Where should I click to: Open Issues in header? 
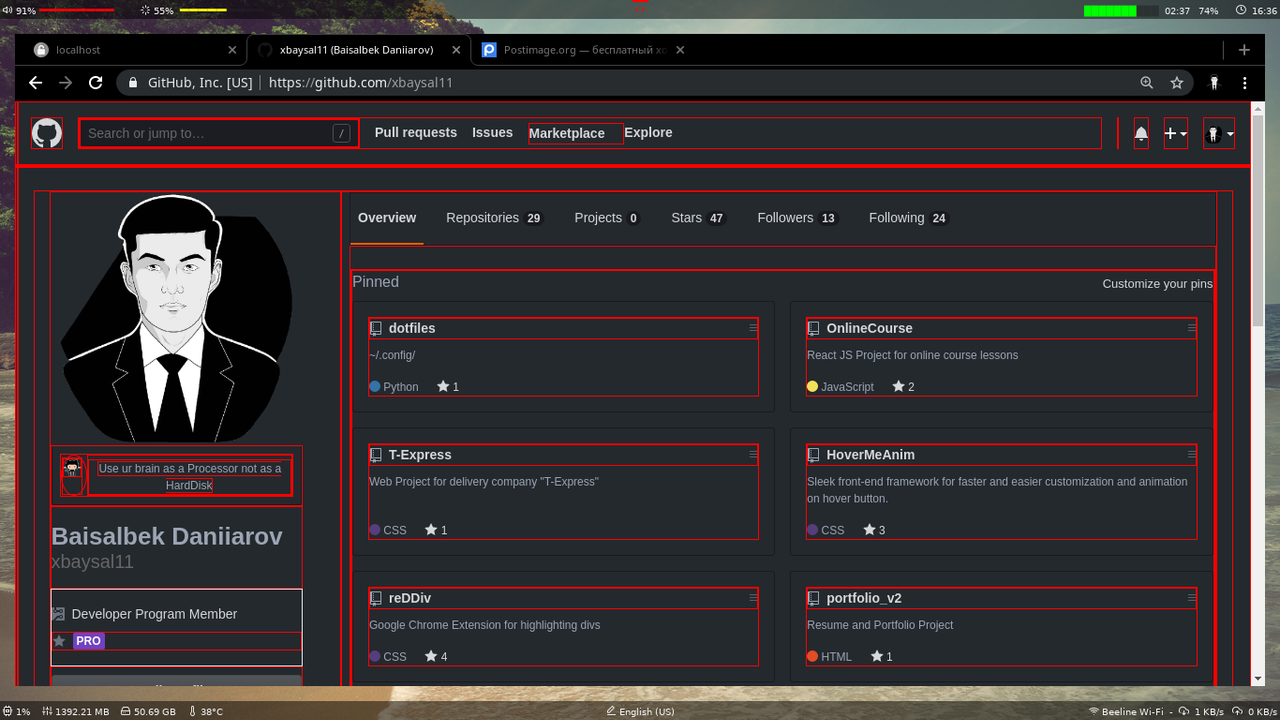[x=492, y=132]
